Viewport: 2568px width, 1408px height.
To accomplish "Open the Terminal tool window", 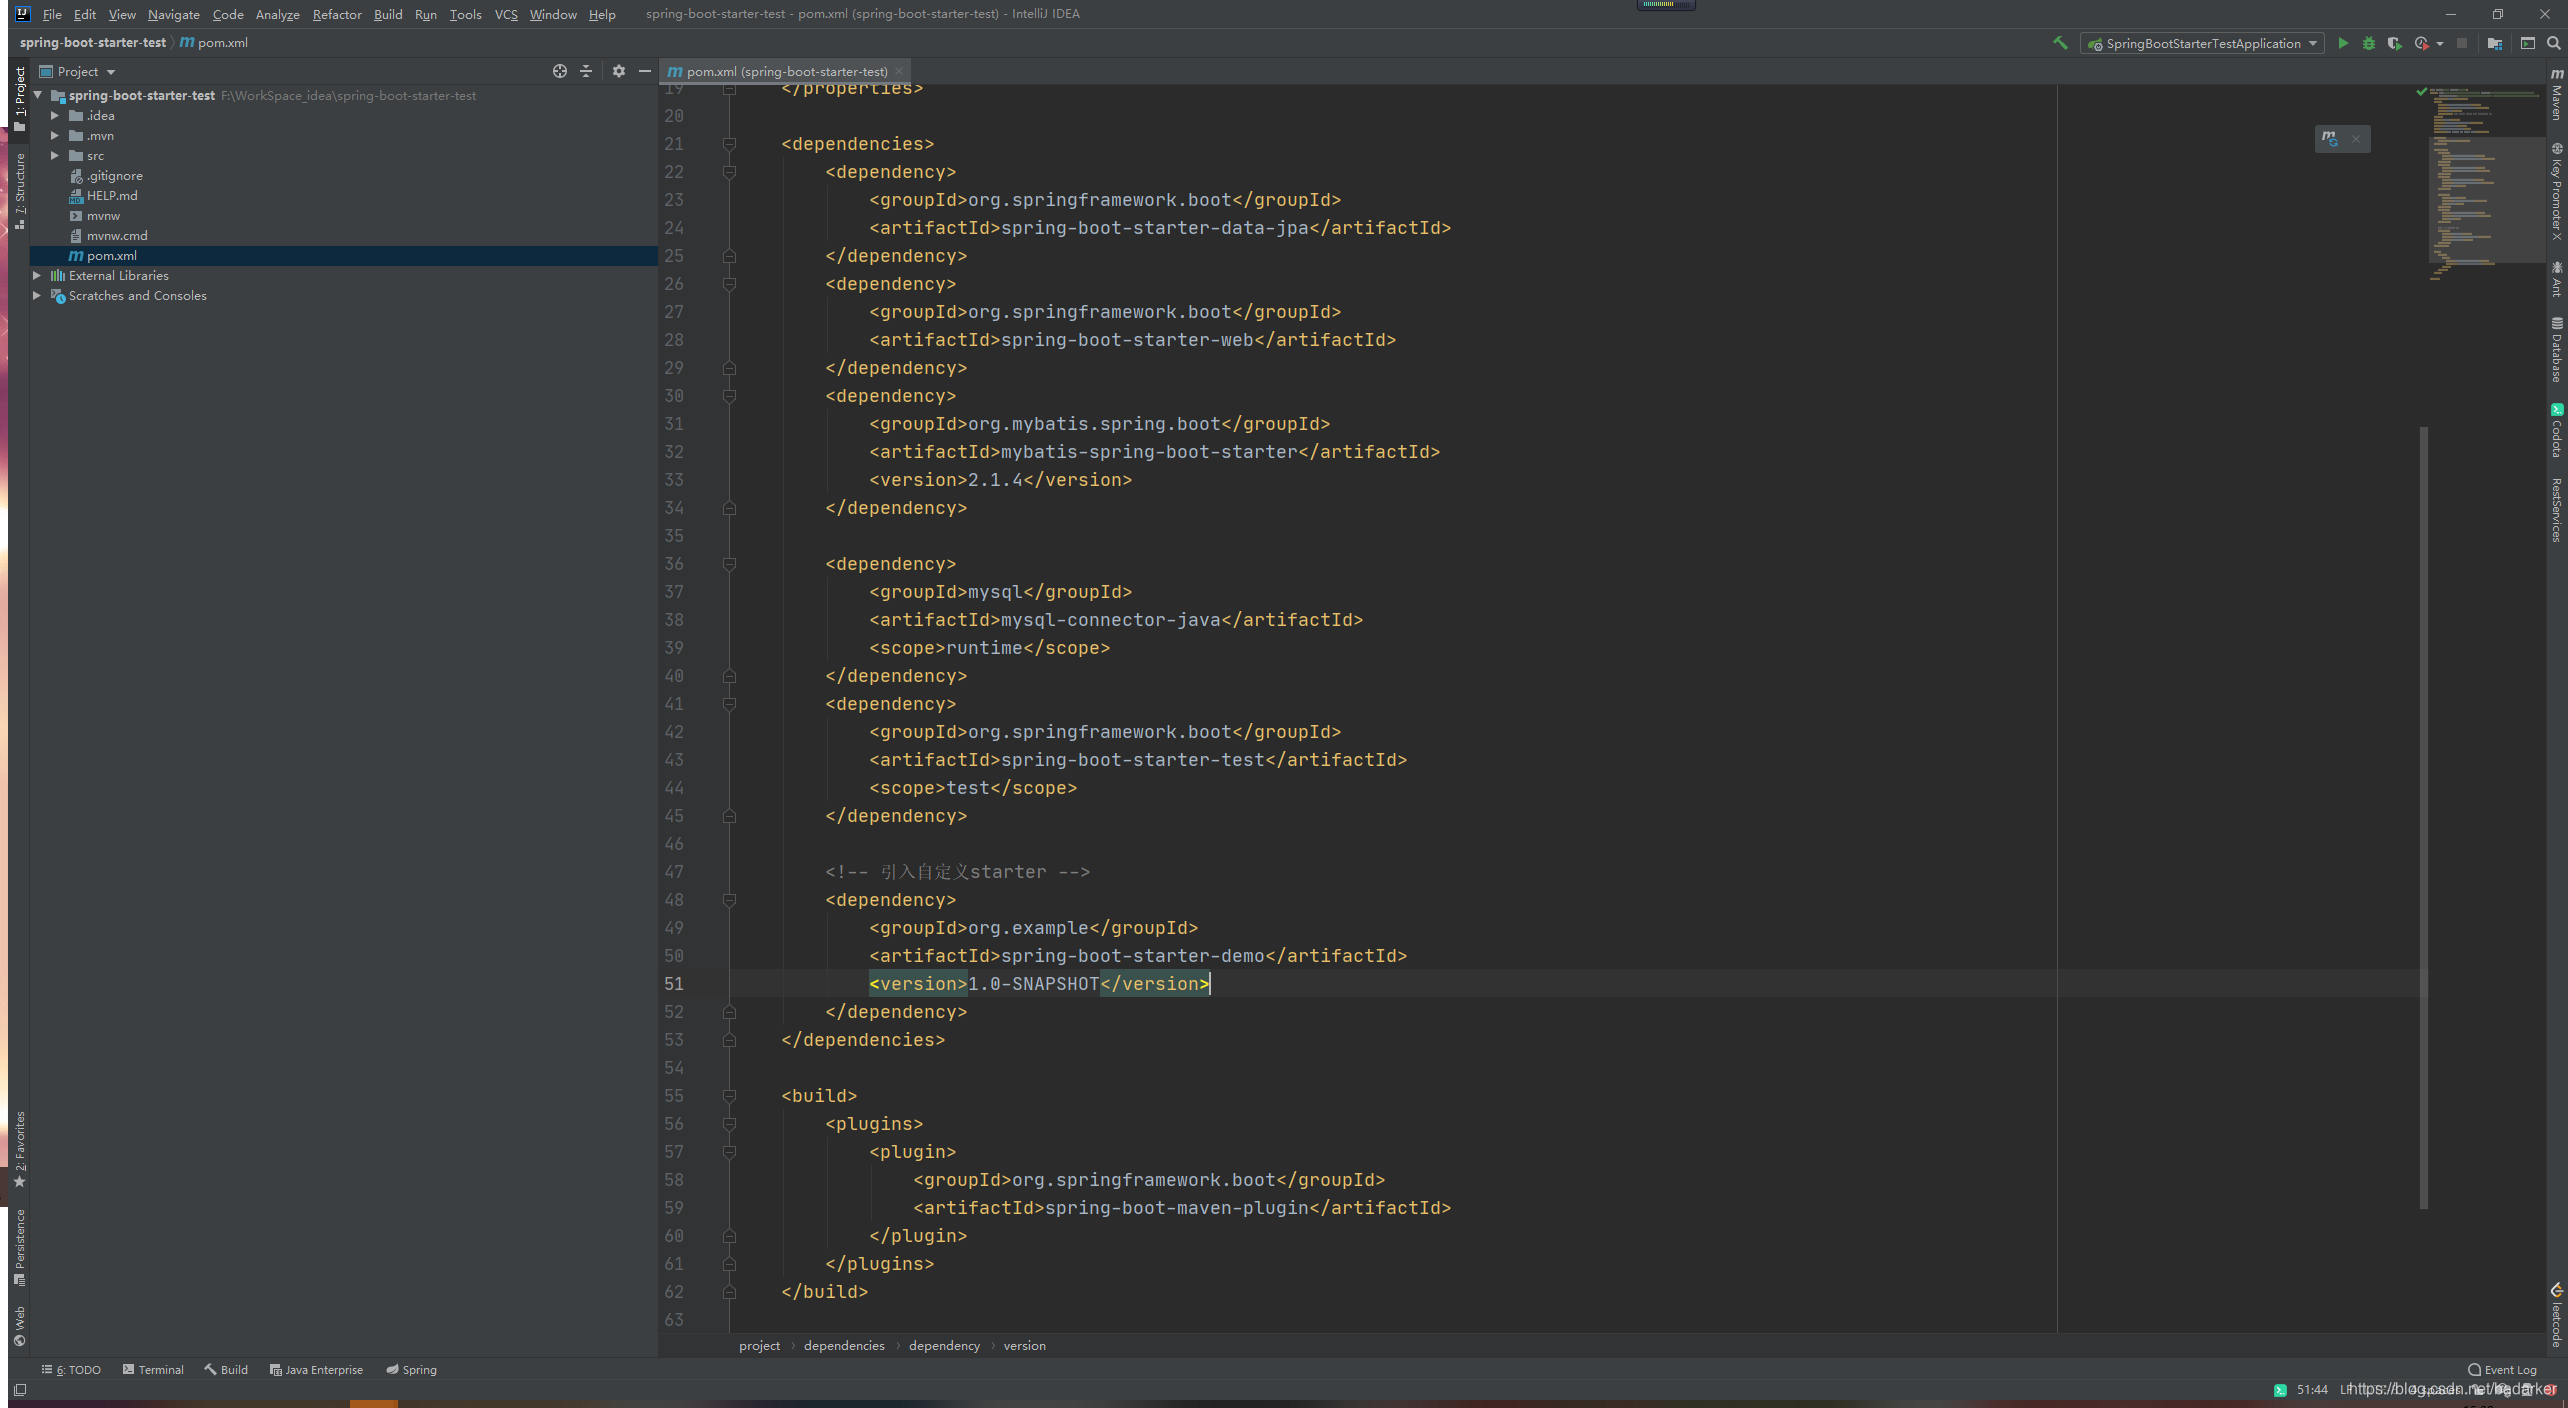I will click(153, 1369).
